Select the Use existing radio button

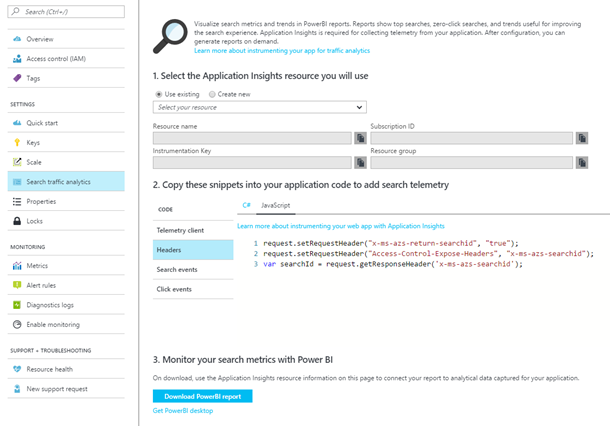pyautogui.click(x=159, y=94)
